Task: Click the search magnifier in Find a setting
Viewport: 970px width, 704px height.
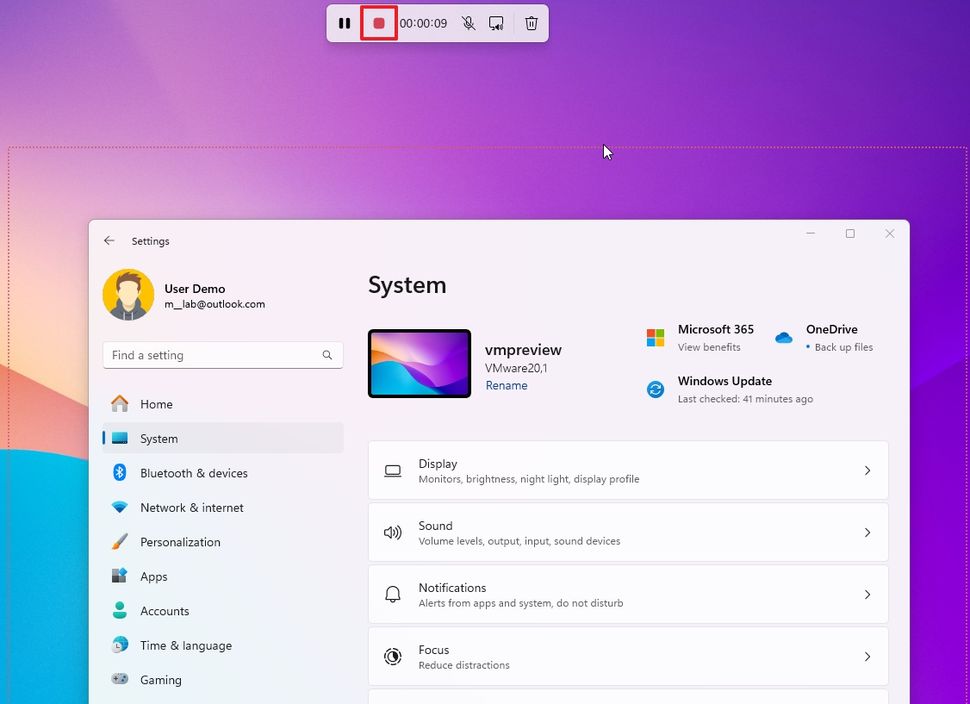Action: [x=327, y=355]
